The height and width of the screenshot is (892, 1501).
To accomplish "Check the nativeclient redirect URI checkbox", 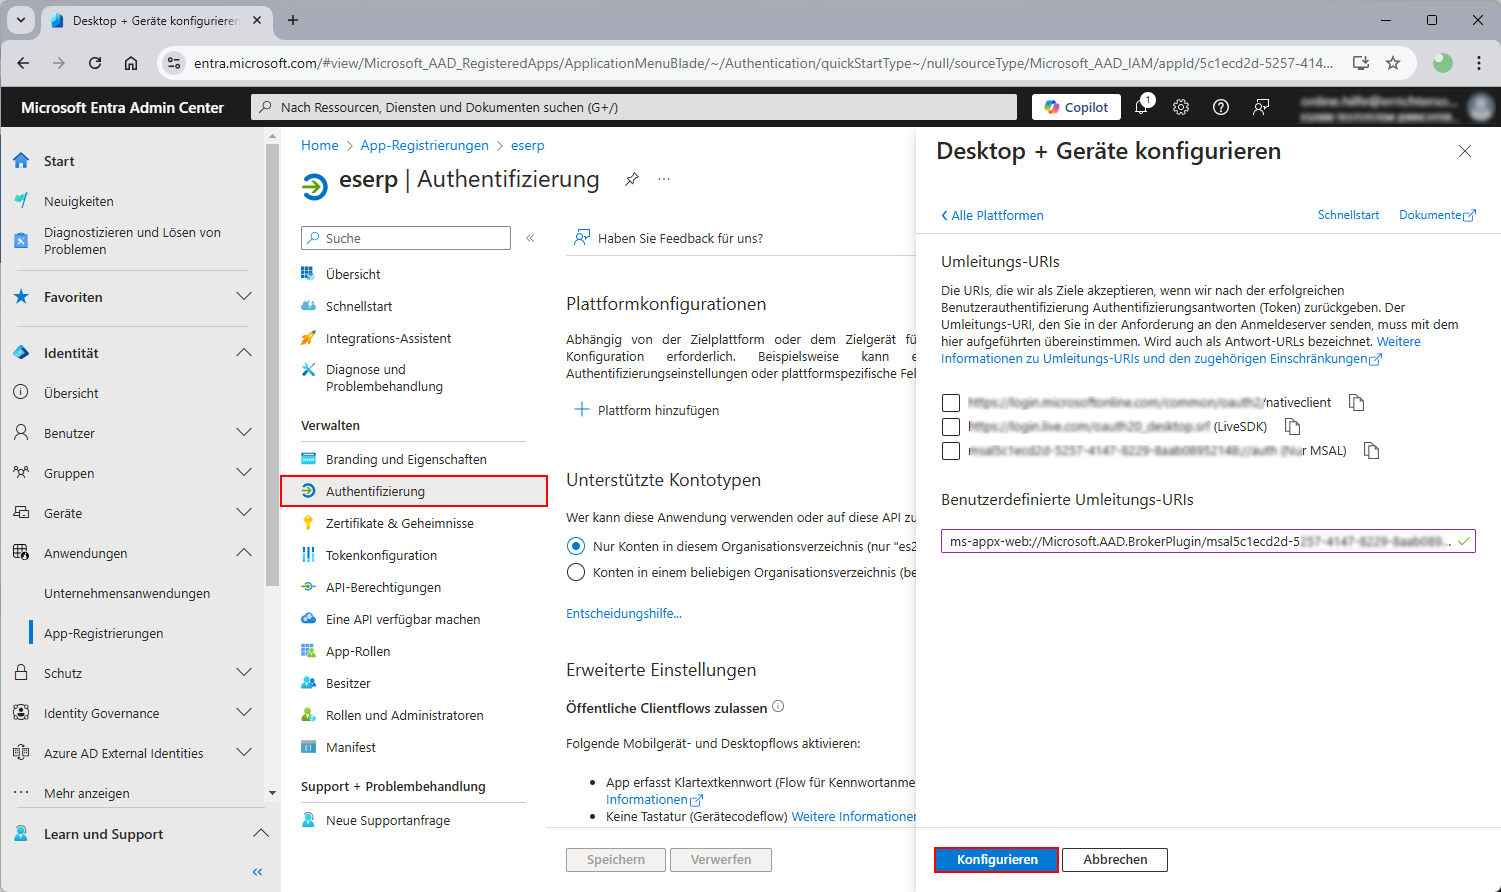I will pos(951,403).
